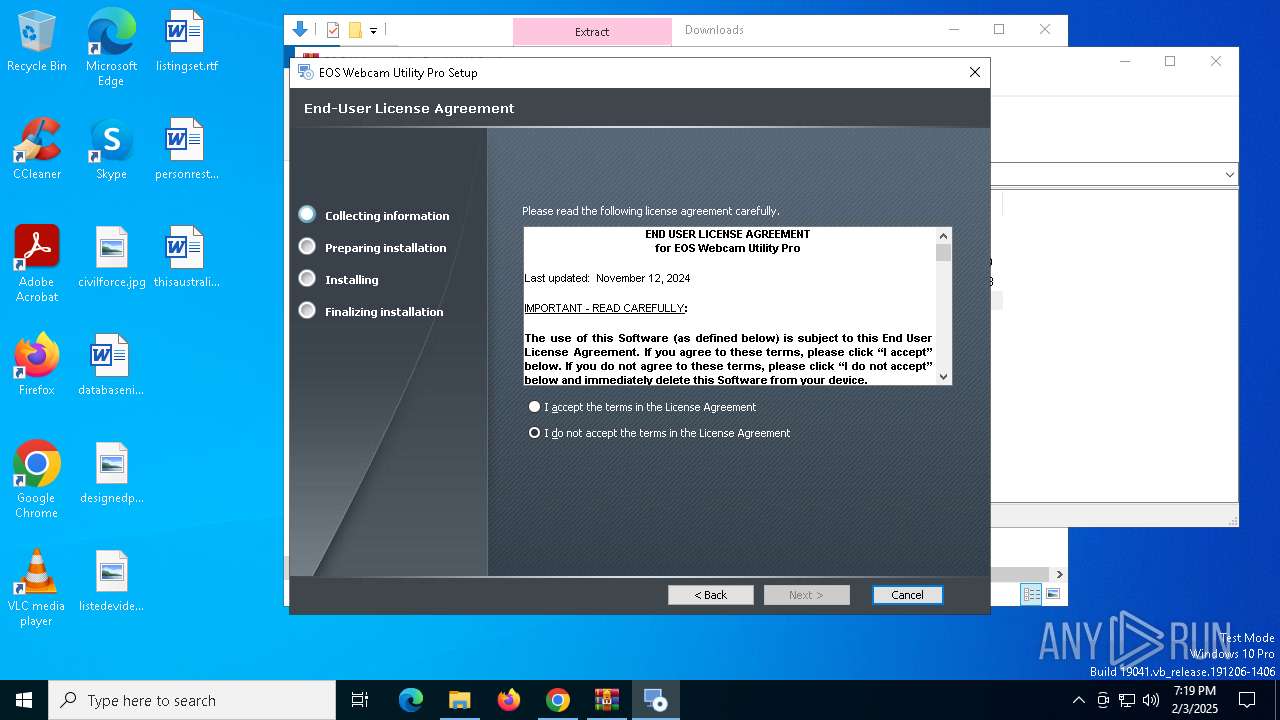Open civilforce.jpg image on desktop
The width and height of the screenshot is (1280, 720).
click(111, 257)
